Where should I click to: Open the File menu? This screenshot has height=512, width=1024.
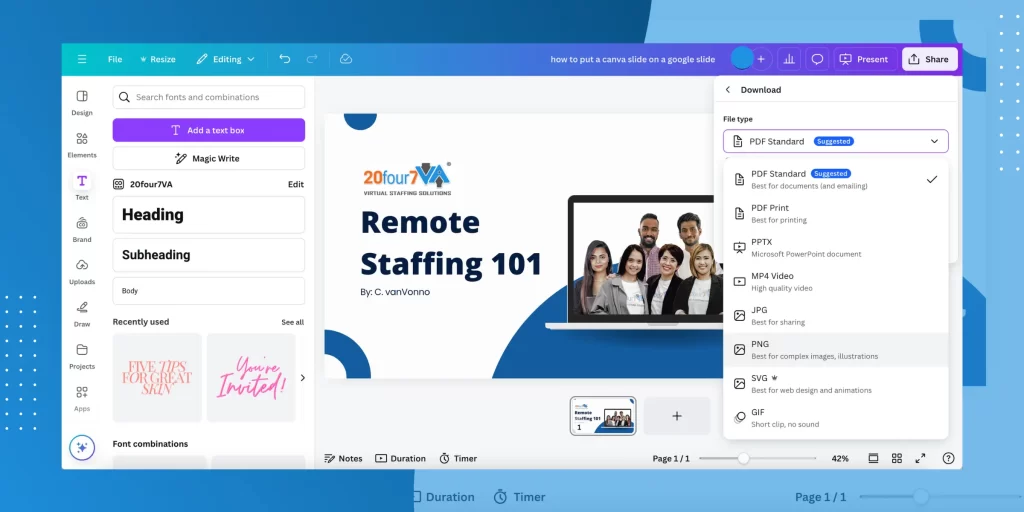[115, 59]
